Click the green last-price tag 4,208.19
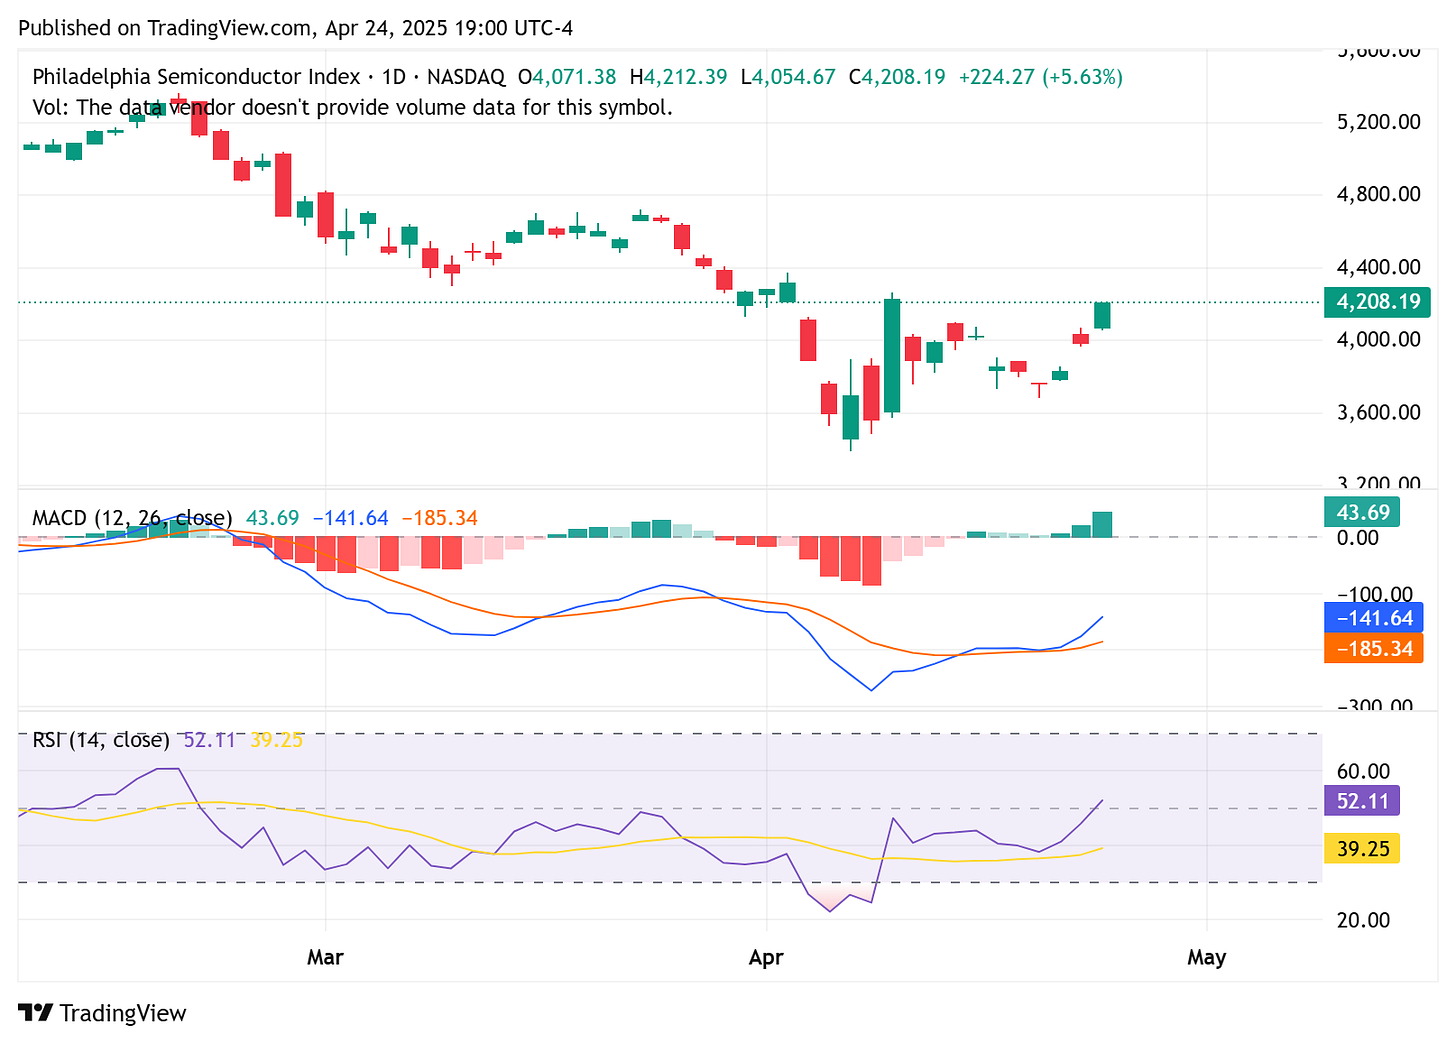 pos(1377,302)
